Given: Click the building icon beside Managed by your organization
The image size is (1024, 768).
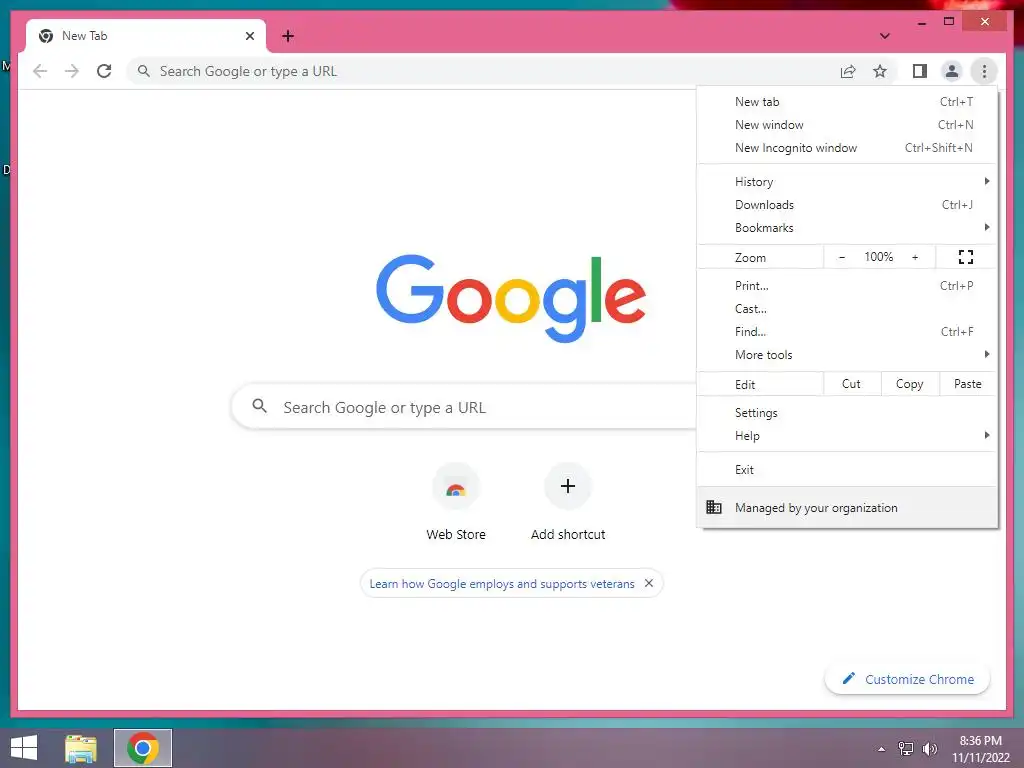Looking at the screenshot, I should click(714, 507).
